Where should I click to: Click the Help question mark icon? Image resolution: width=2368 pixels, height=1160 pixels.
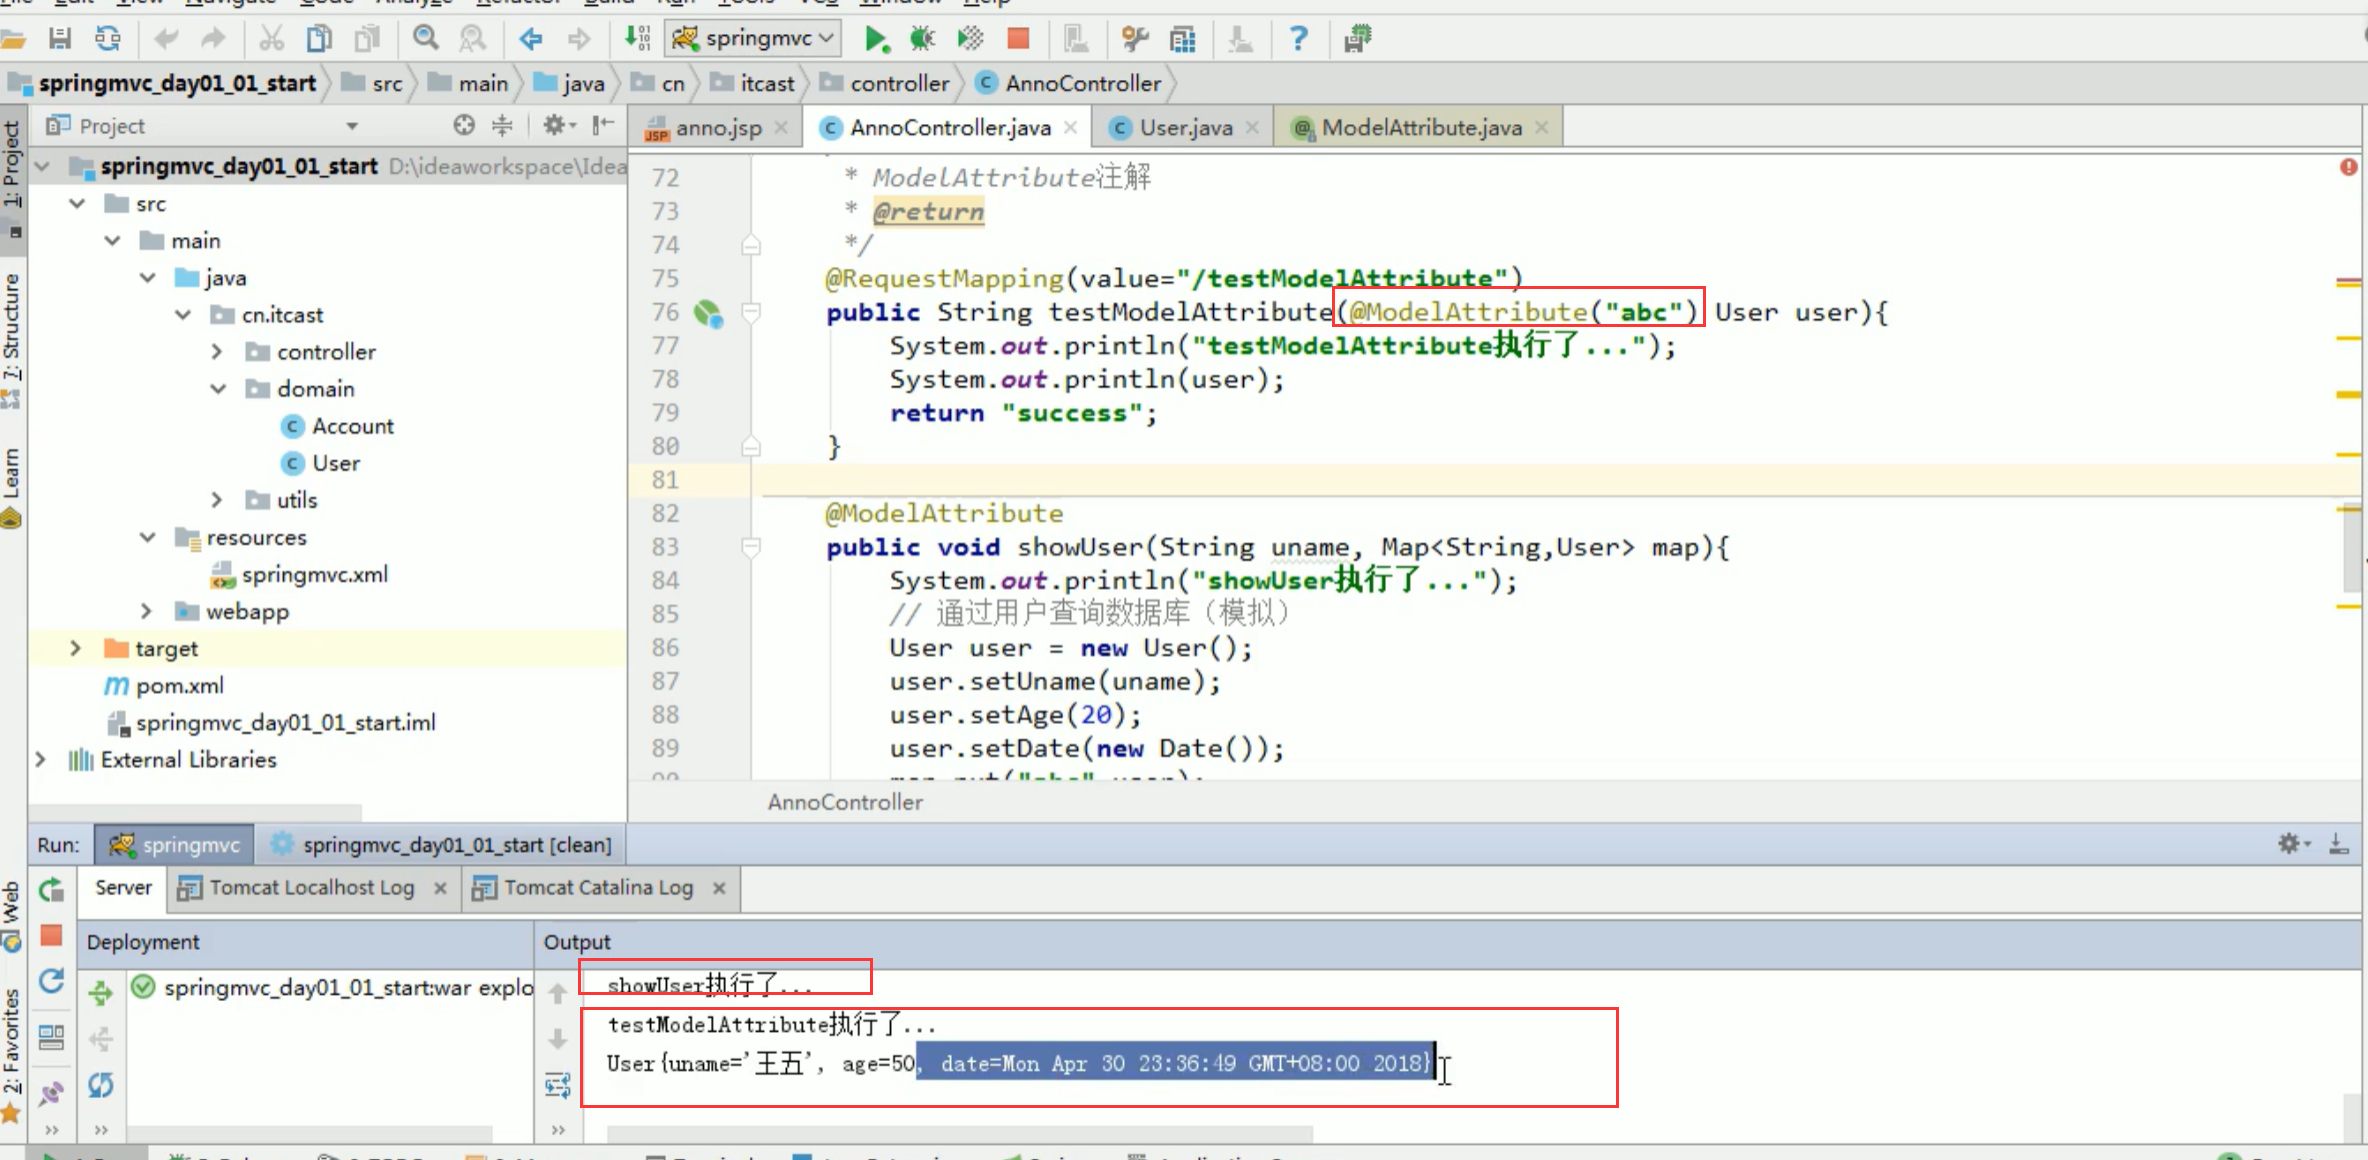[x=1298, y=39]
